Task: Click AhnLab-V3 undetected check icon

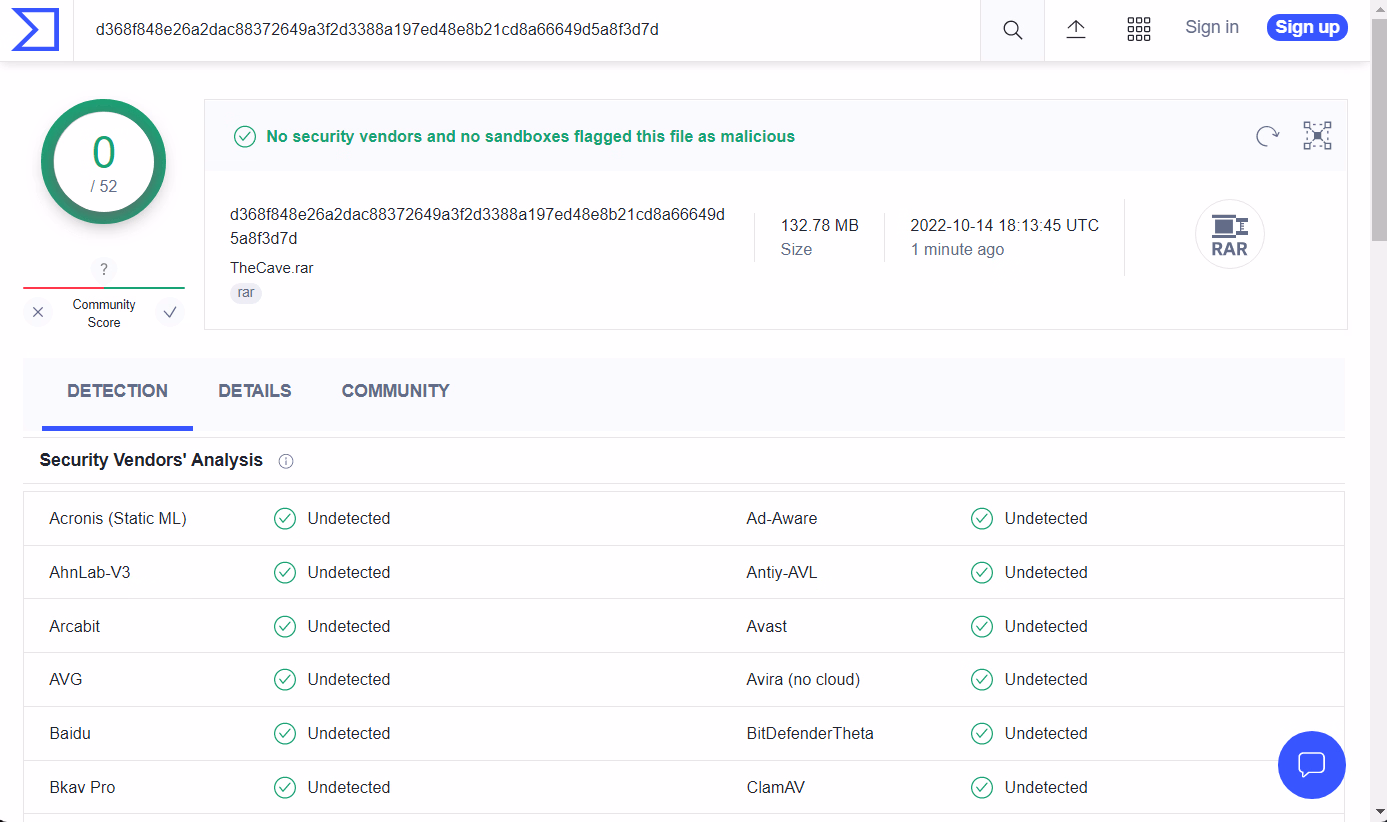Action: pos(285,572)
